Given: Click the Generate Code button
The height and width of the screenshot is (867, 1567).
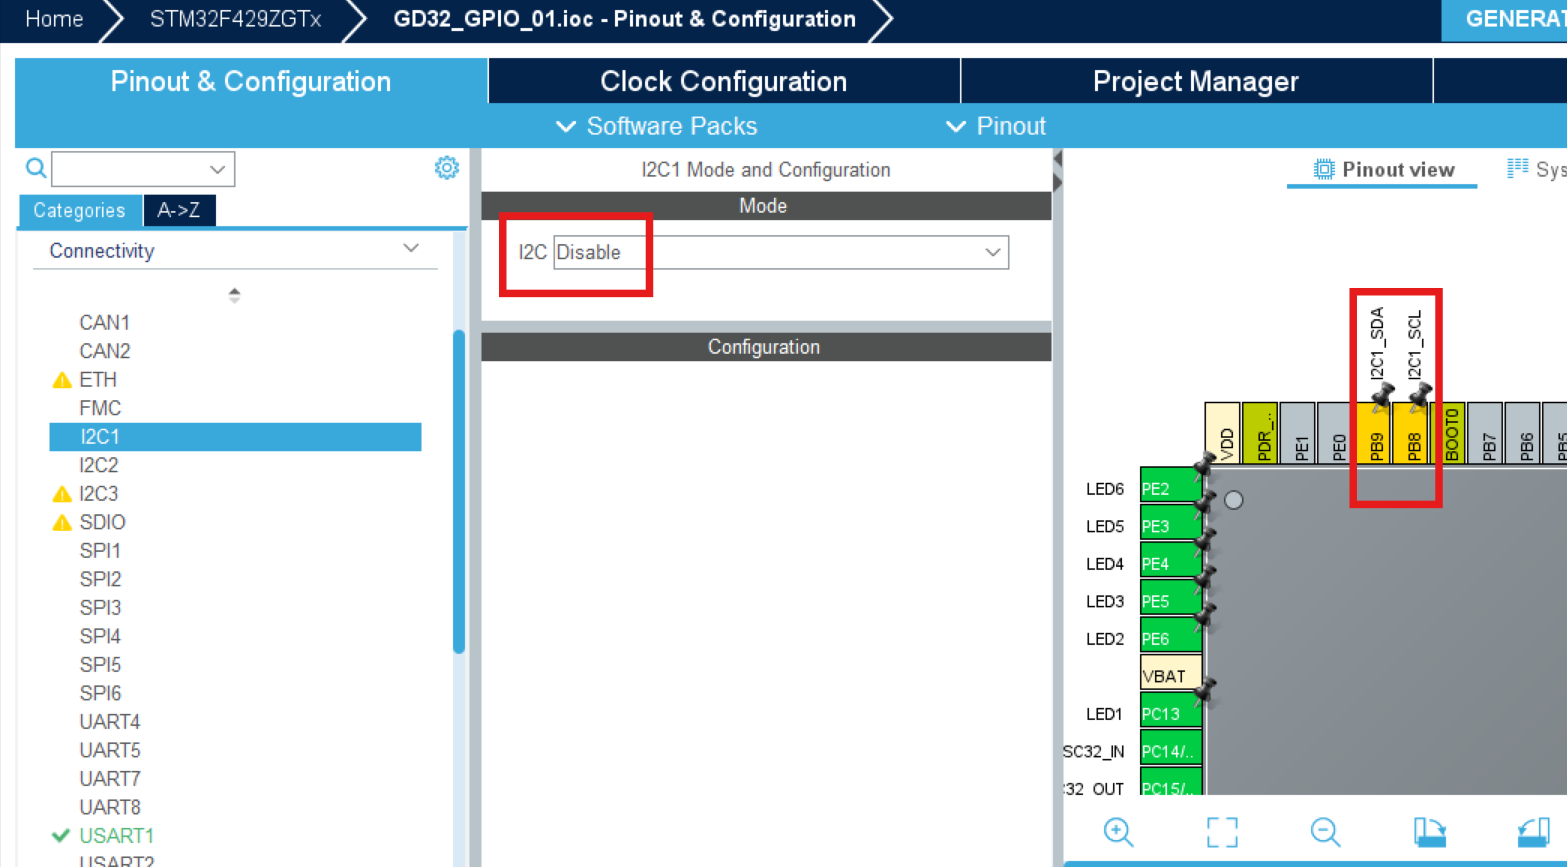Looking at the screenshot, I should tap(1504, 19).
